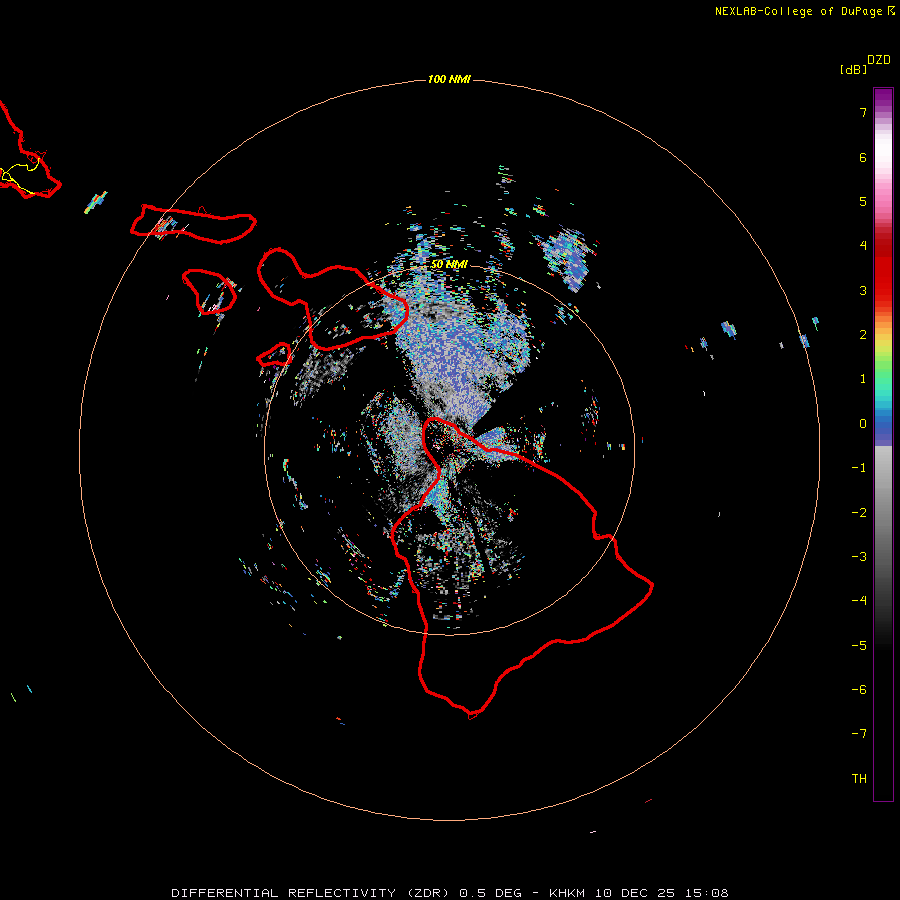Screen dimensions: 900x900
Task: Click the 'DIFFERENTIAL REFLECTIVITY (ZDR) 0.5 DEG' caption
Action: pos(346,893)
